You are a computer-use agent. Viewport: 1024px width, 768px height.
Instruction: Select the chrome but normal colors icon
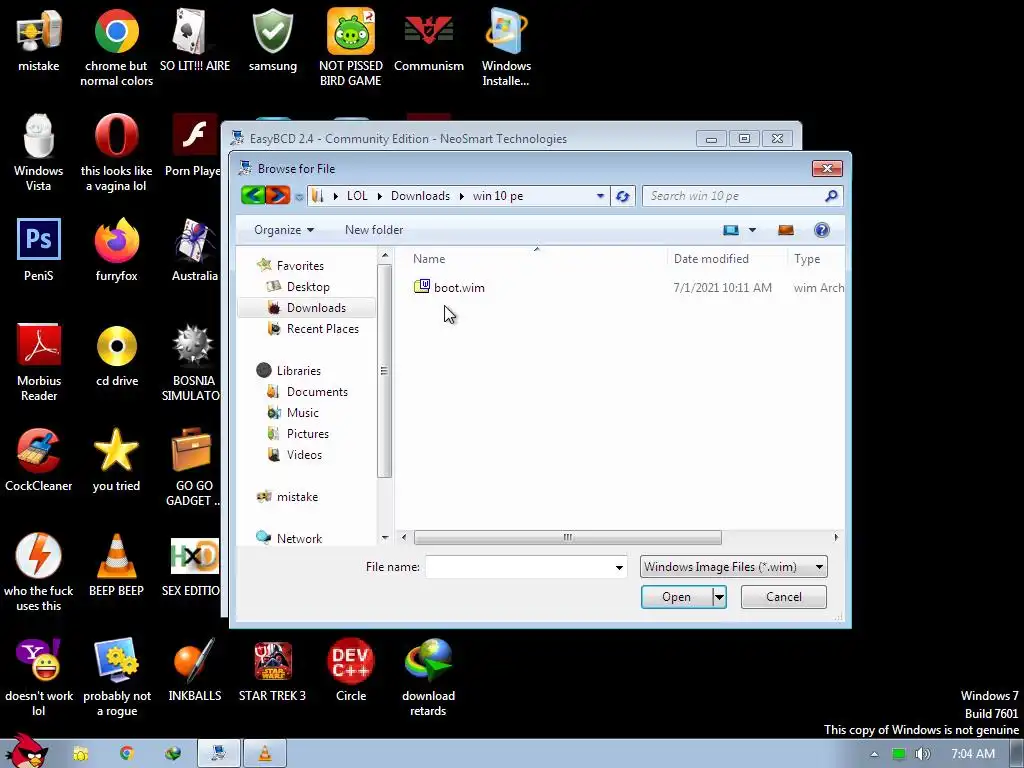(116, 47)
